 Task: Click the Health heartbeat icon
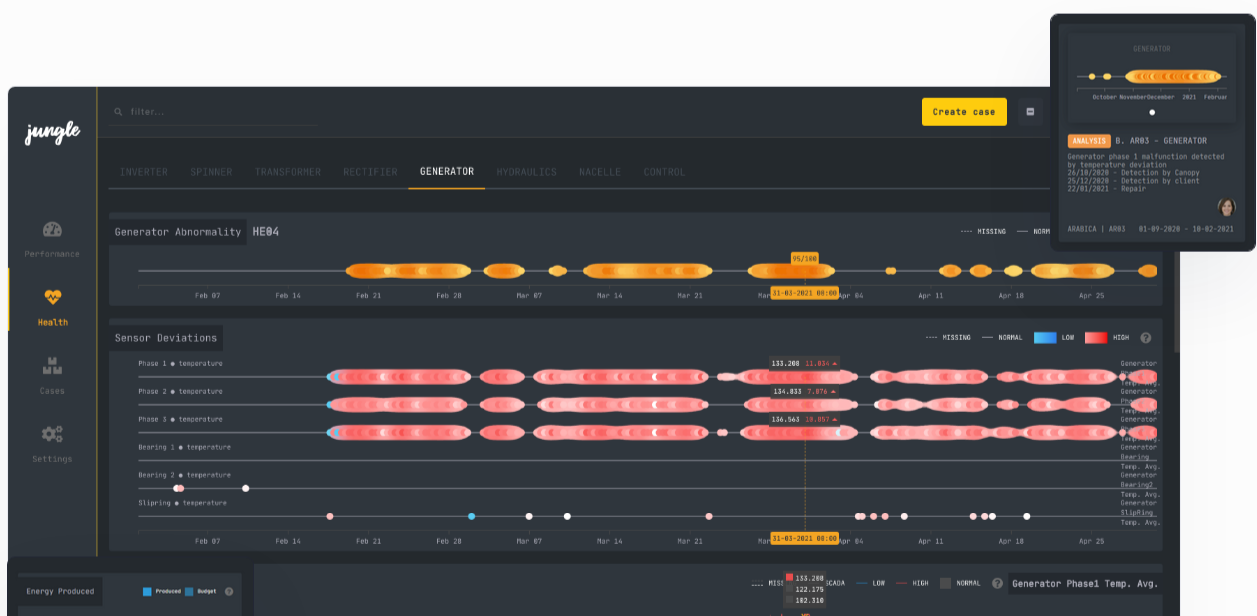point(52,297)
